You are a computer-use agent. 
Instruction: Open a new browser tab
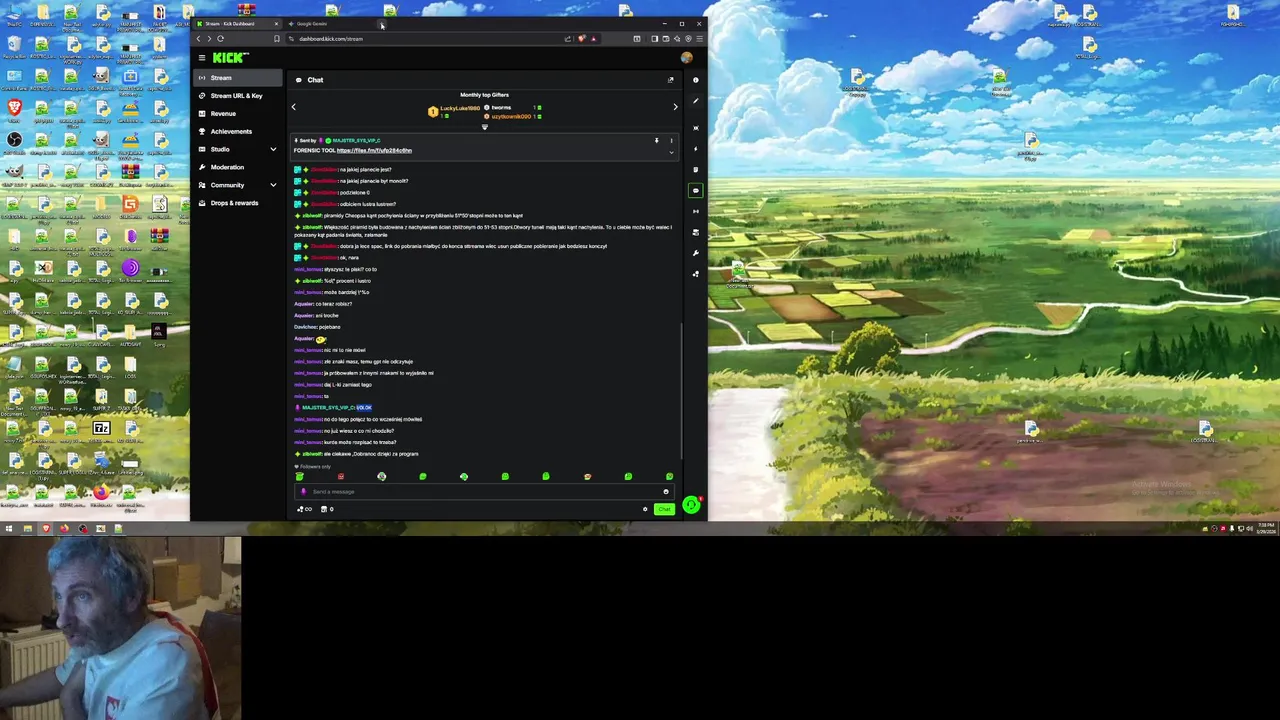(x=381, y=24)
